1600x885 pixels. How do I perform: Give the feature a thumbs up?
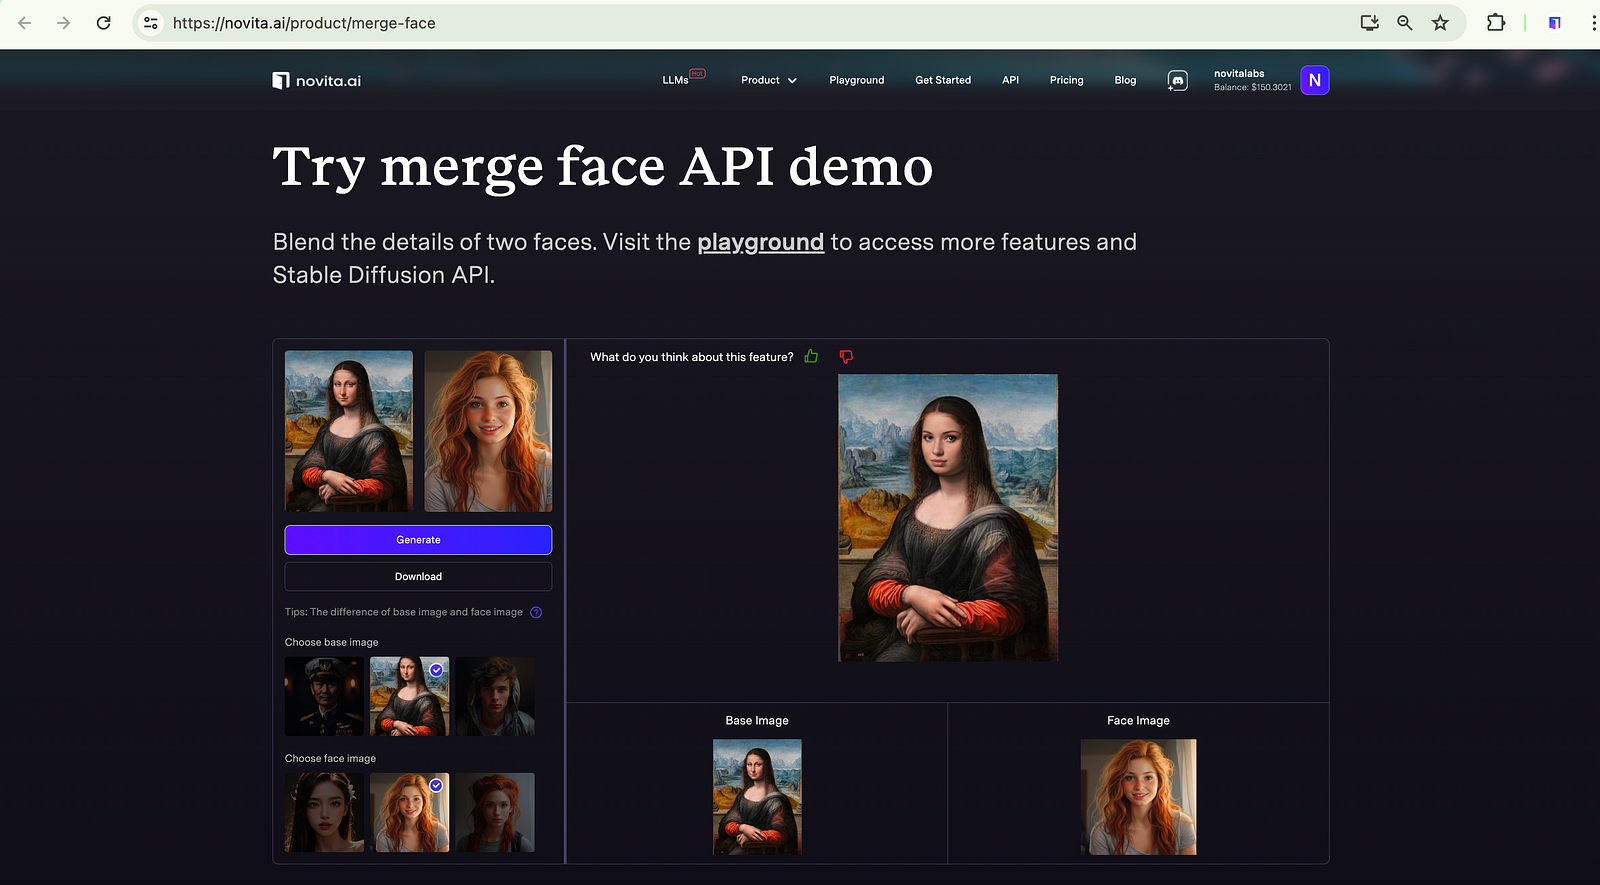coord(811,356)
